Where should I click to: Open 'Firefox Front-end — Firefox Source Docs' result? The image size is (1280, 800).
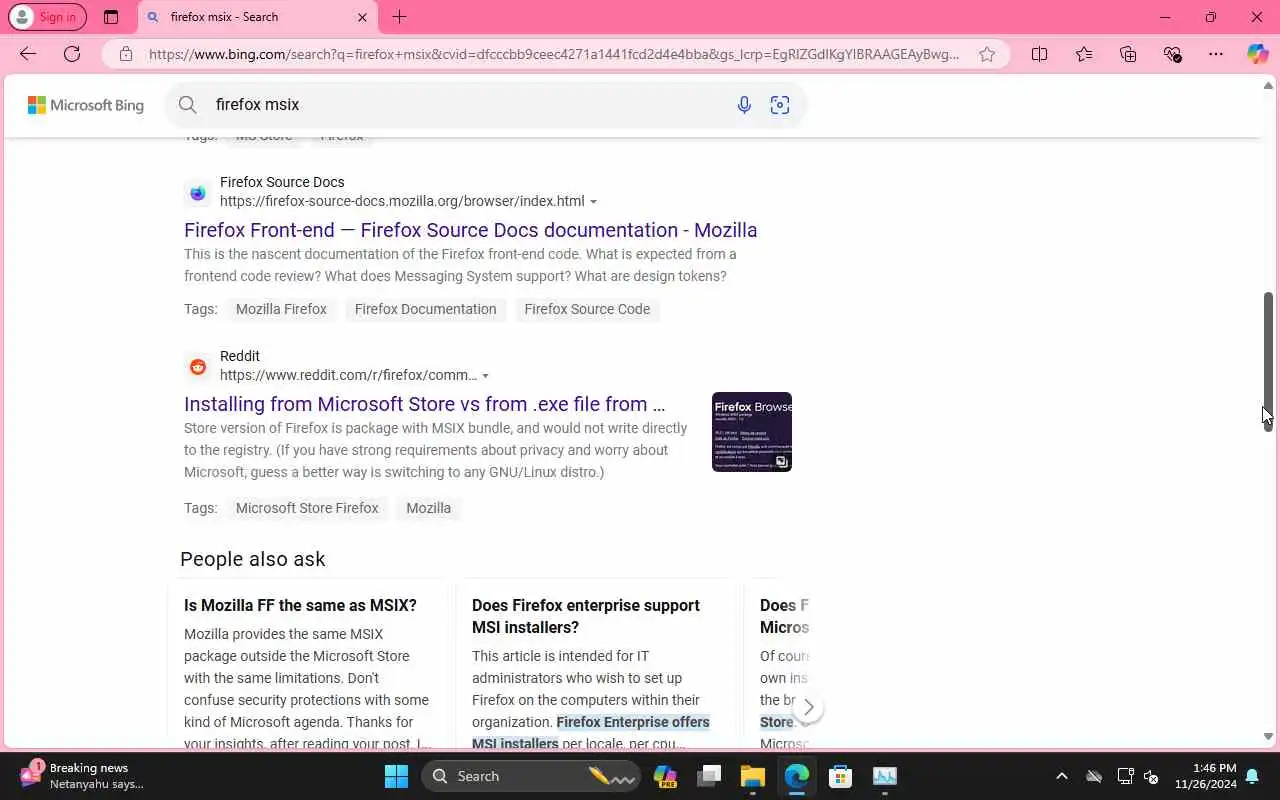coord(470,230)
